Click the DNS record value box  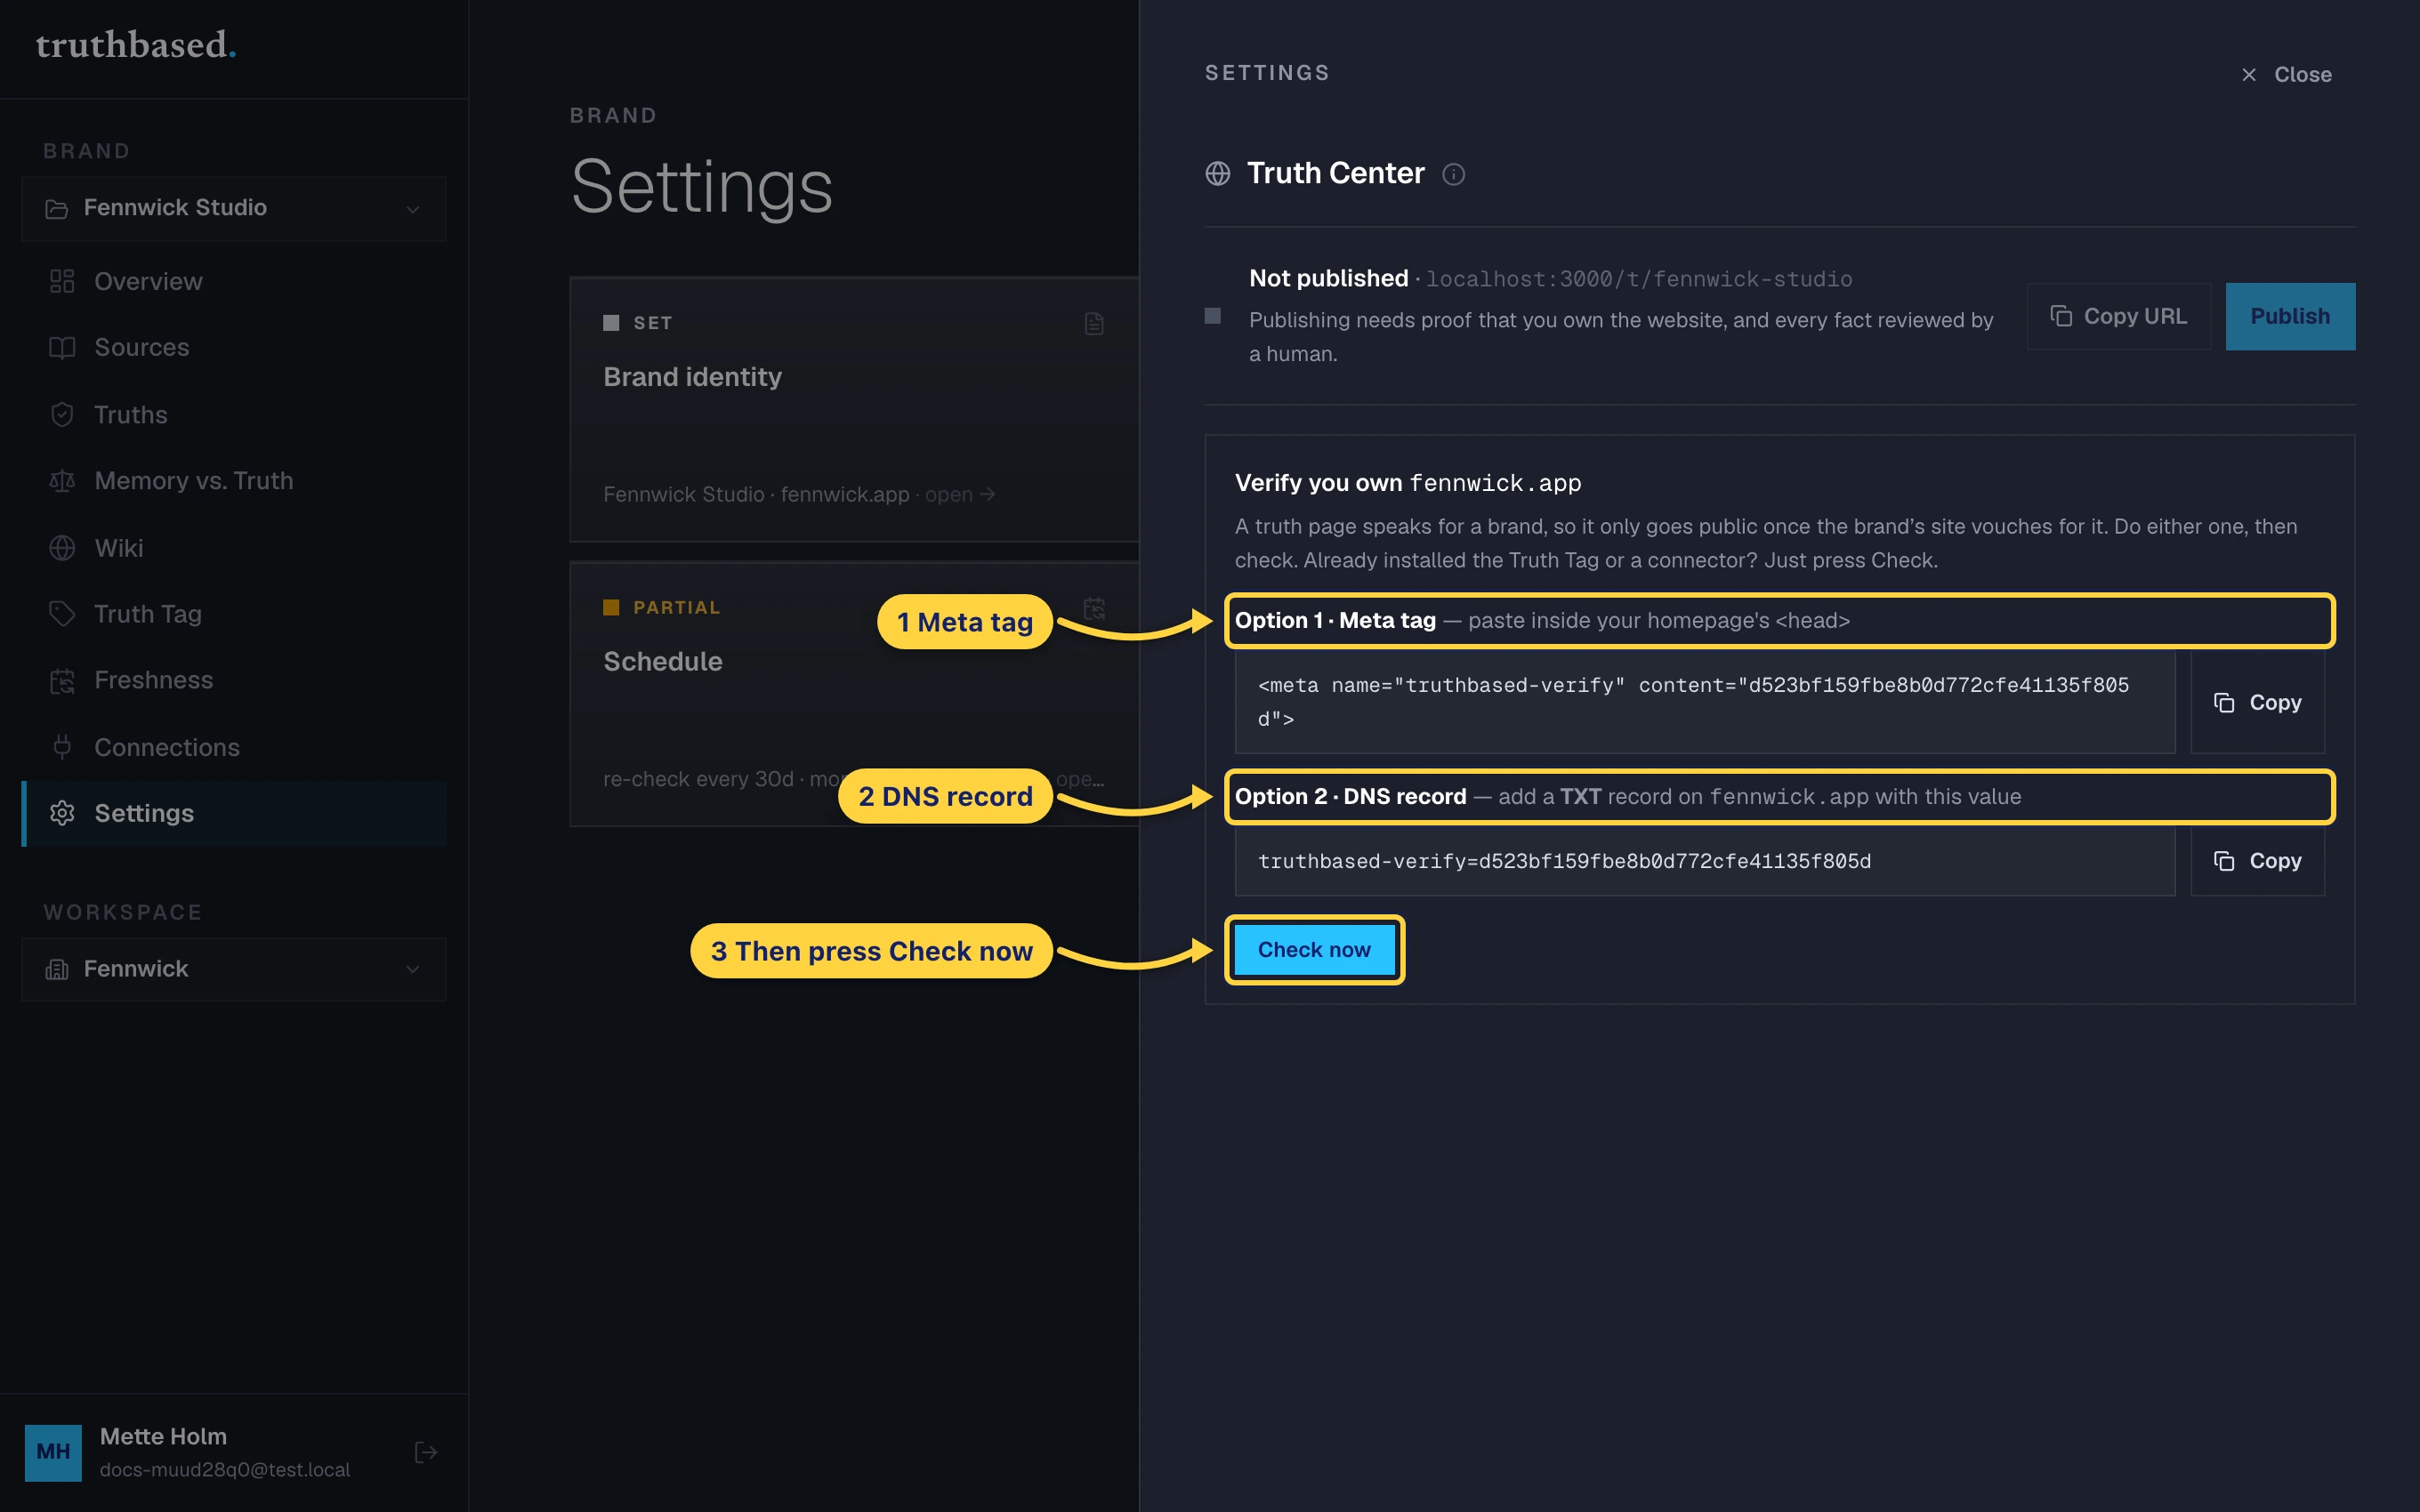click(x=1705, y=860)
